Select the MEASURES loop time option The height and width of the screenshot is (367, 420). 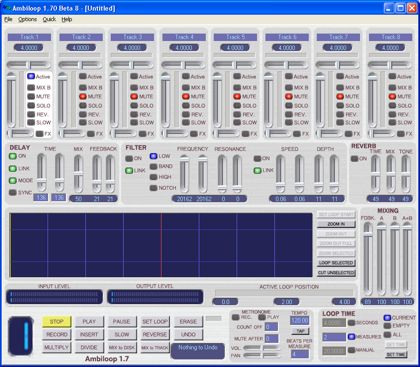click(x=351, y=337)
